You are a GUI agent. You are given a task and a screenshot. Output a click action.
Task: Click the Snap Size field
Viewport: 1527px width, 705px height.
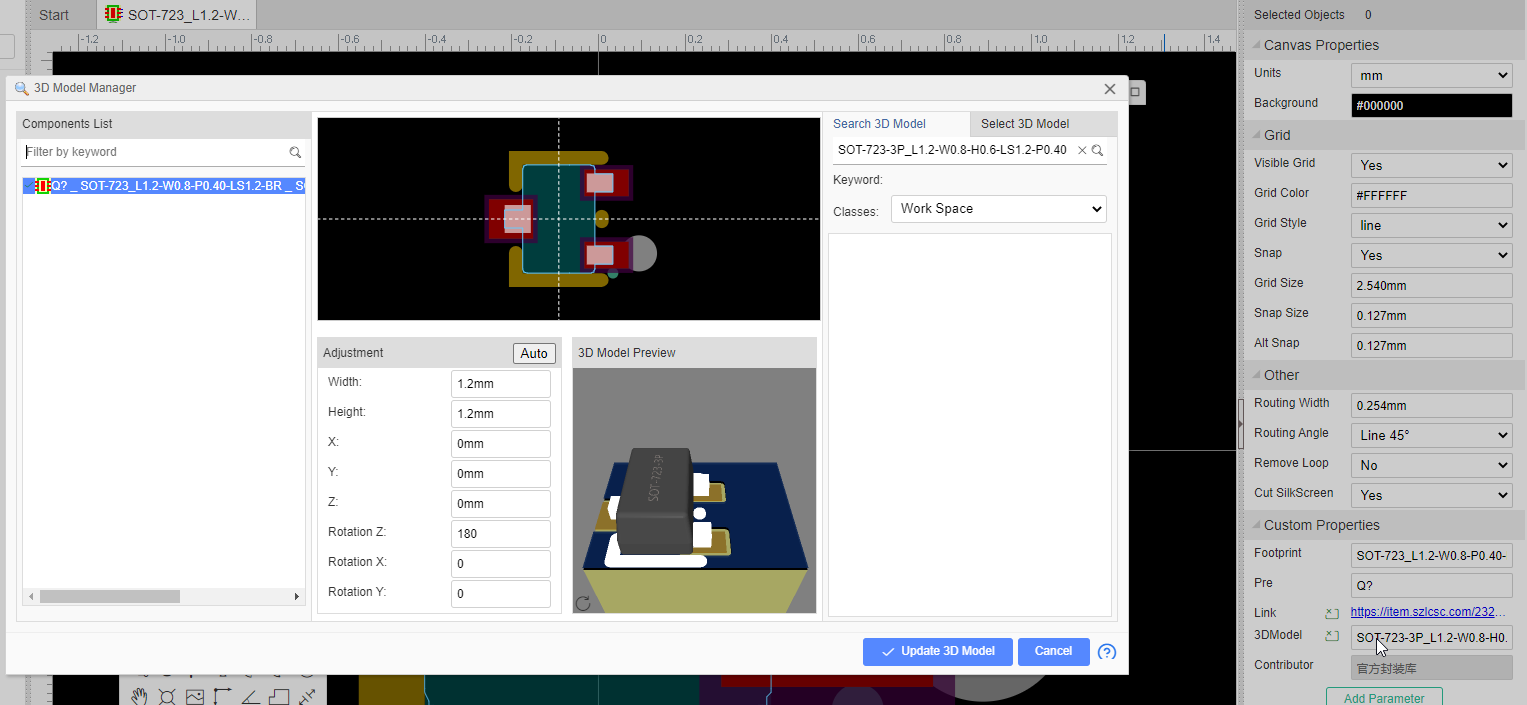tap(1431, 315)
